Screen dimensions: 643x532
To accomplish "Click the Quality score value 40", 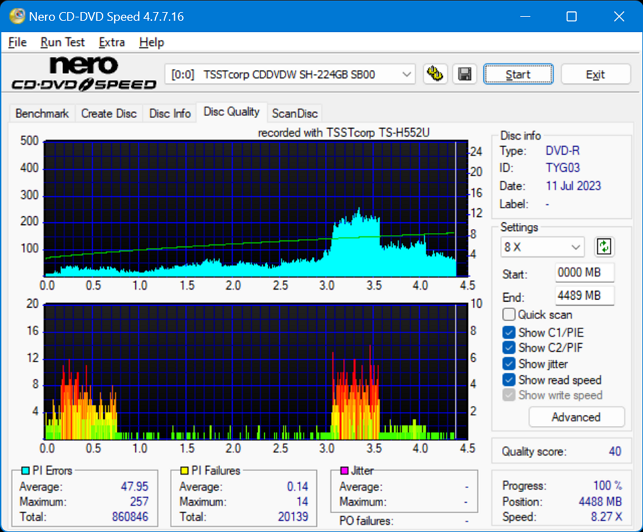I will click(x=615, y=452).
